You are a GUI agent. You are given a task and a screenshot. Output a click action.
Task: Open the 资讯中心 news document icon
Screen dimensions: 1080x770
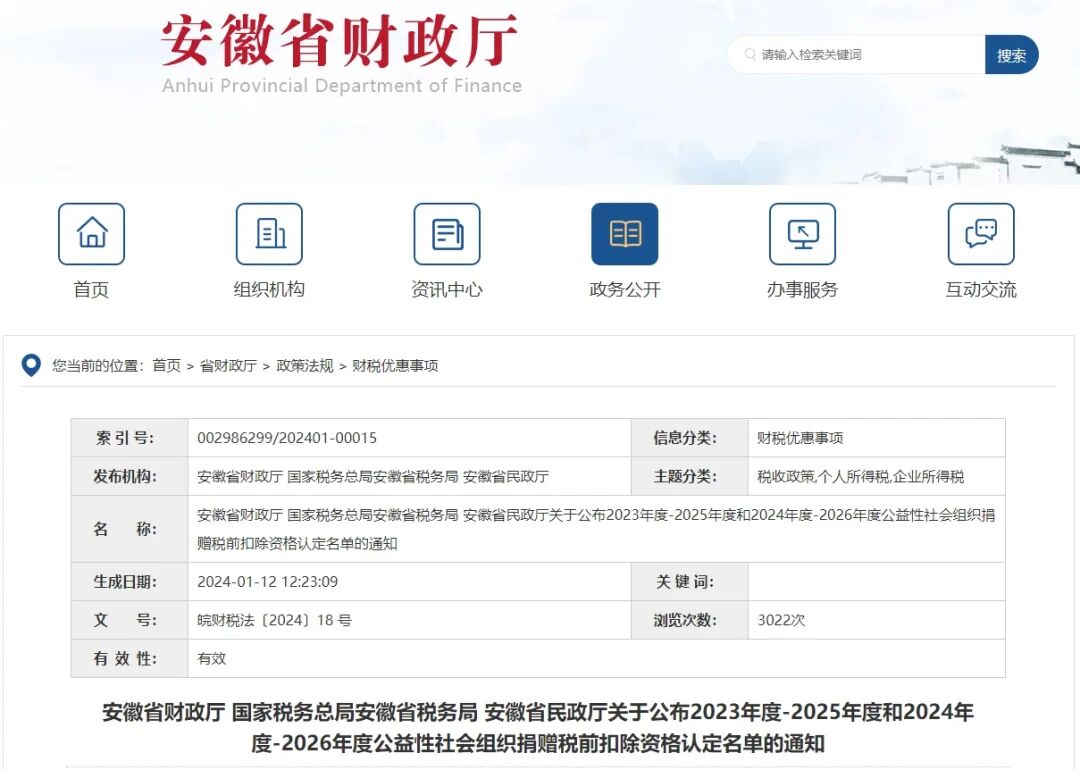pos(446,234)
